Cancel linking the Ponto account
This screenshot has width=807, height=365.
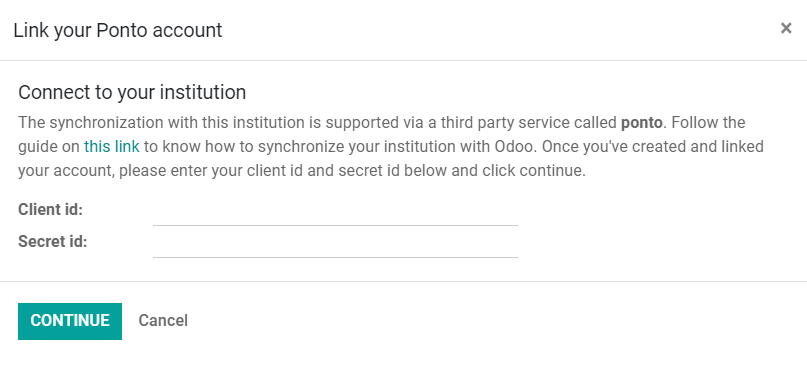pyautogui.click(x=163, y=321)
